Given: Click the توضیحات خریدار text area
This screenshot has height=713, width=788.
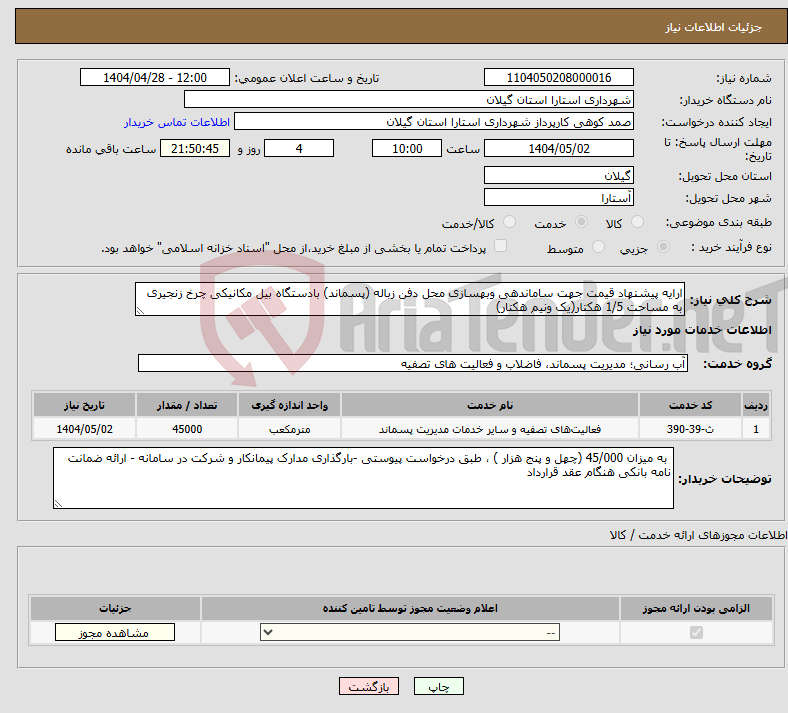Looking at the screenshot, I should 363,478.
